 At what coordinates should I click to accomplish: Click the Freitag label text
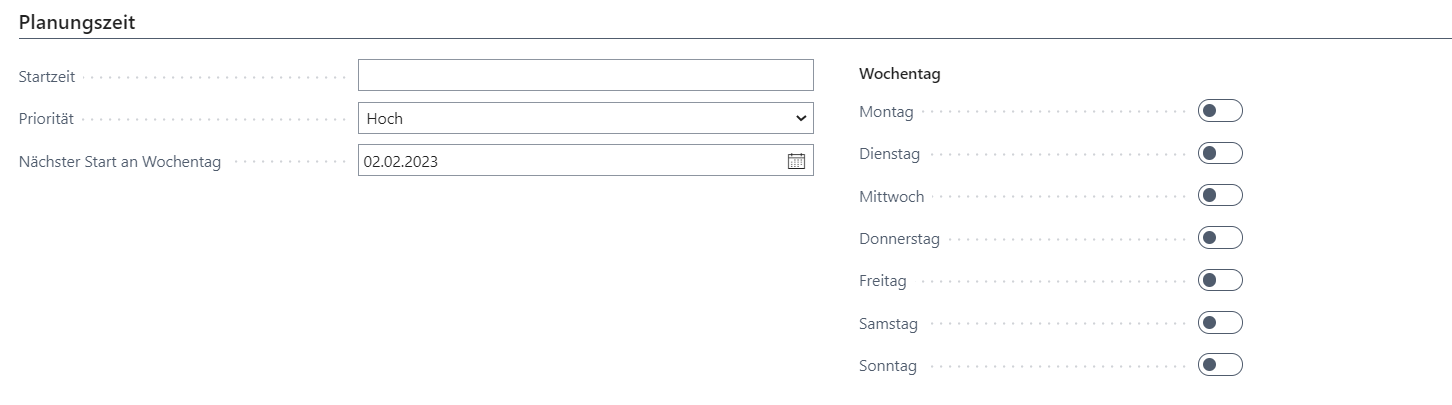tap(883, 281)
